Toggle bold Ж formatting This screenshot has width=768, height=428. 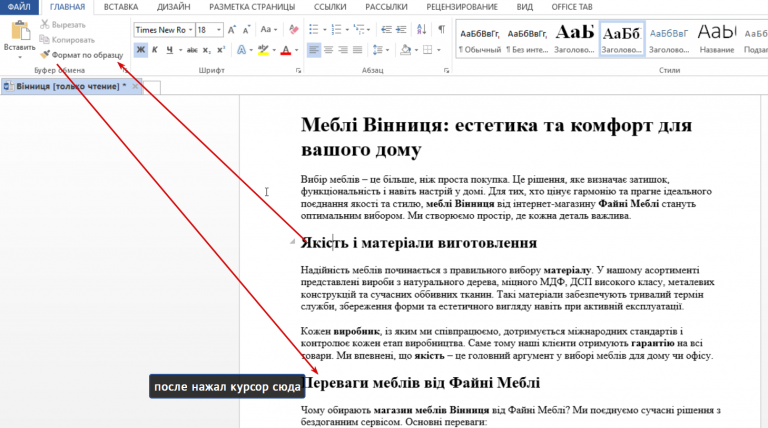point(141,50)
